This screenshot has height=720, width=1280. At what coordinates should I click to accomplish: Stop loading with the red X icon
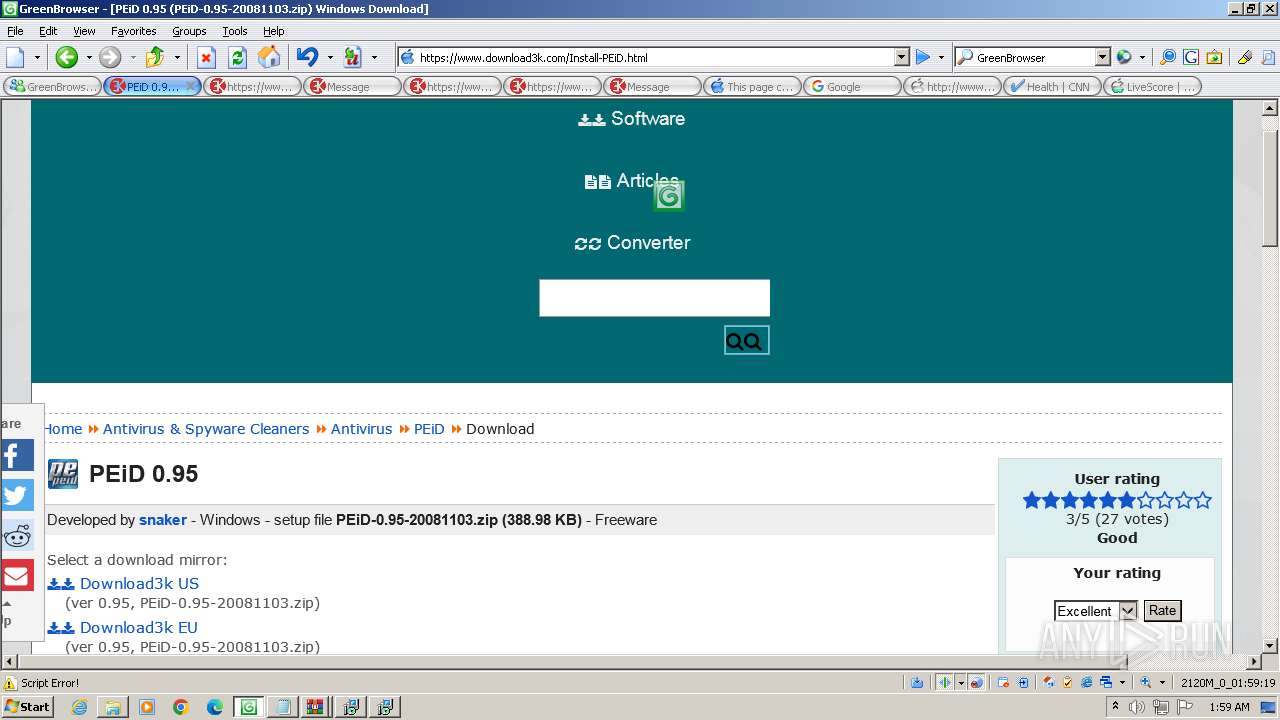coord(206,57)
